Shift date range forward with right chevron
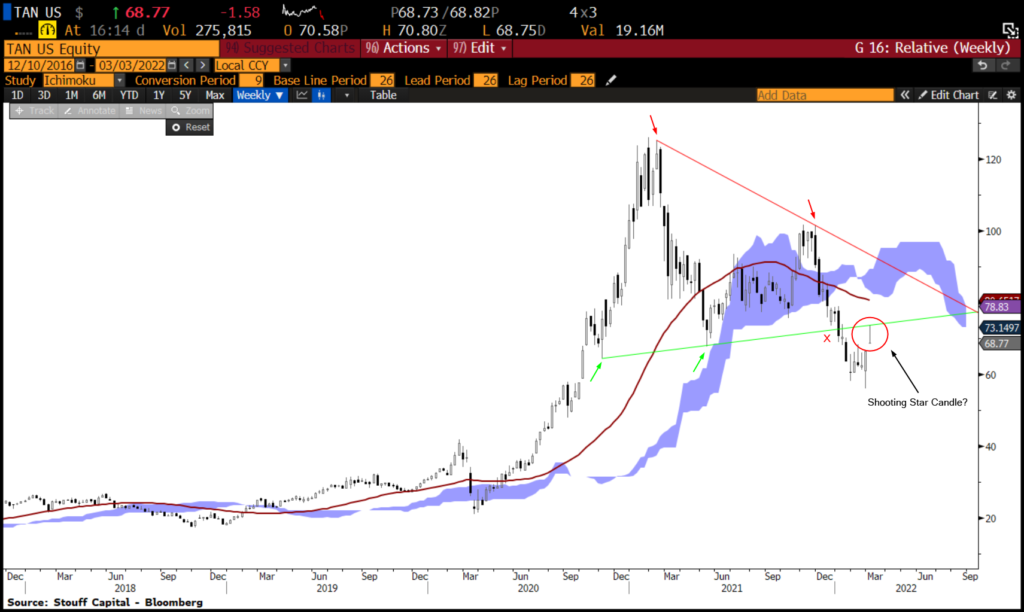Viewport: 1024px width, 612px height. click(x=202, y=65)
